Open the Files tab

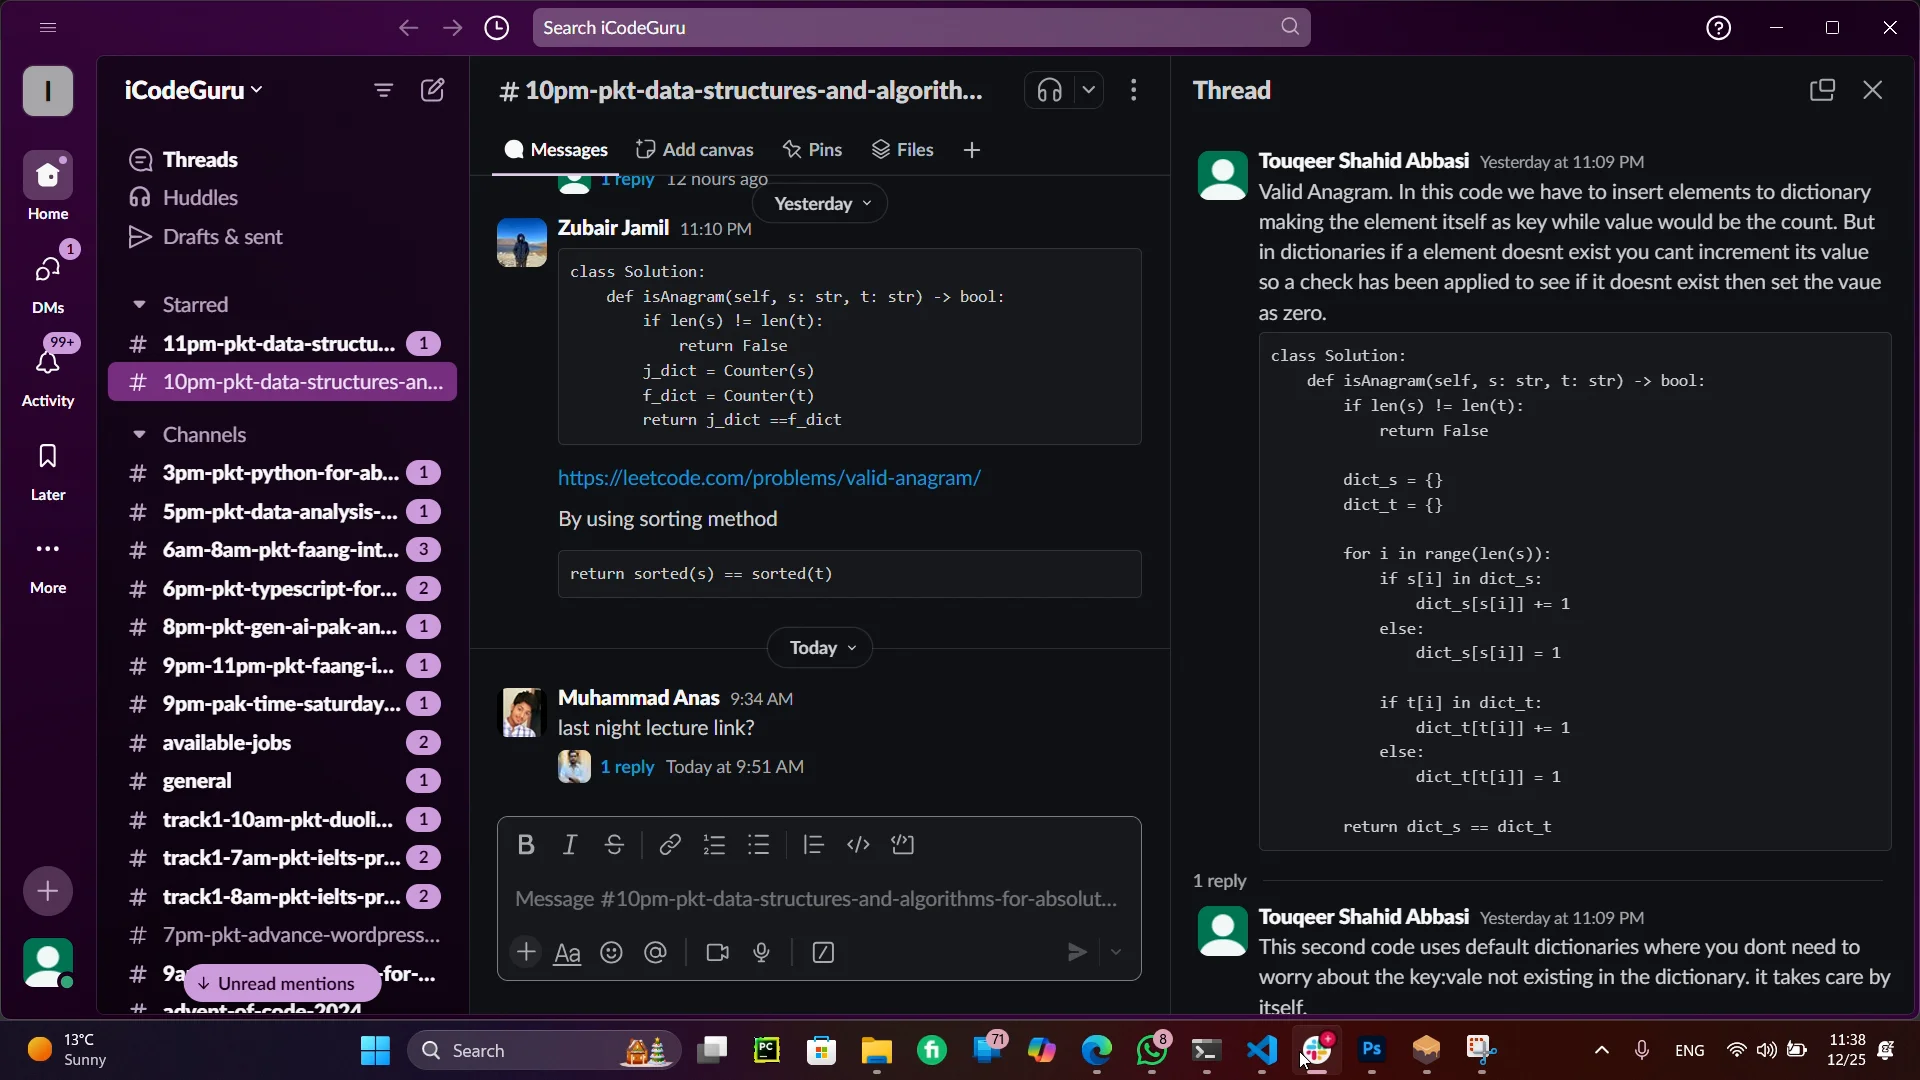(902, 150)
